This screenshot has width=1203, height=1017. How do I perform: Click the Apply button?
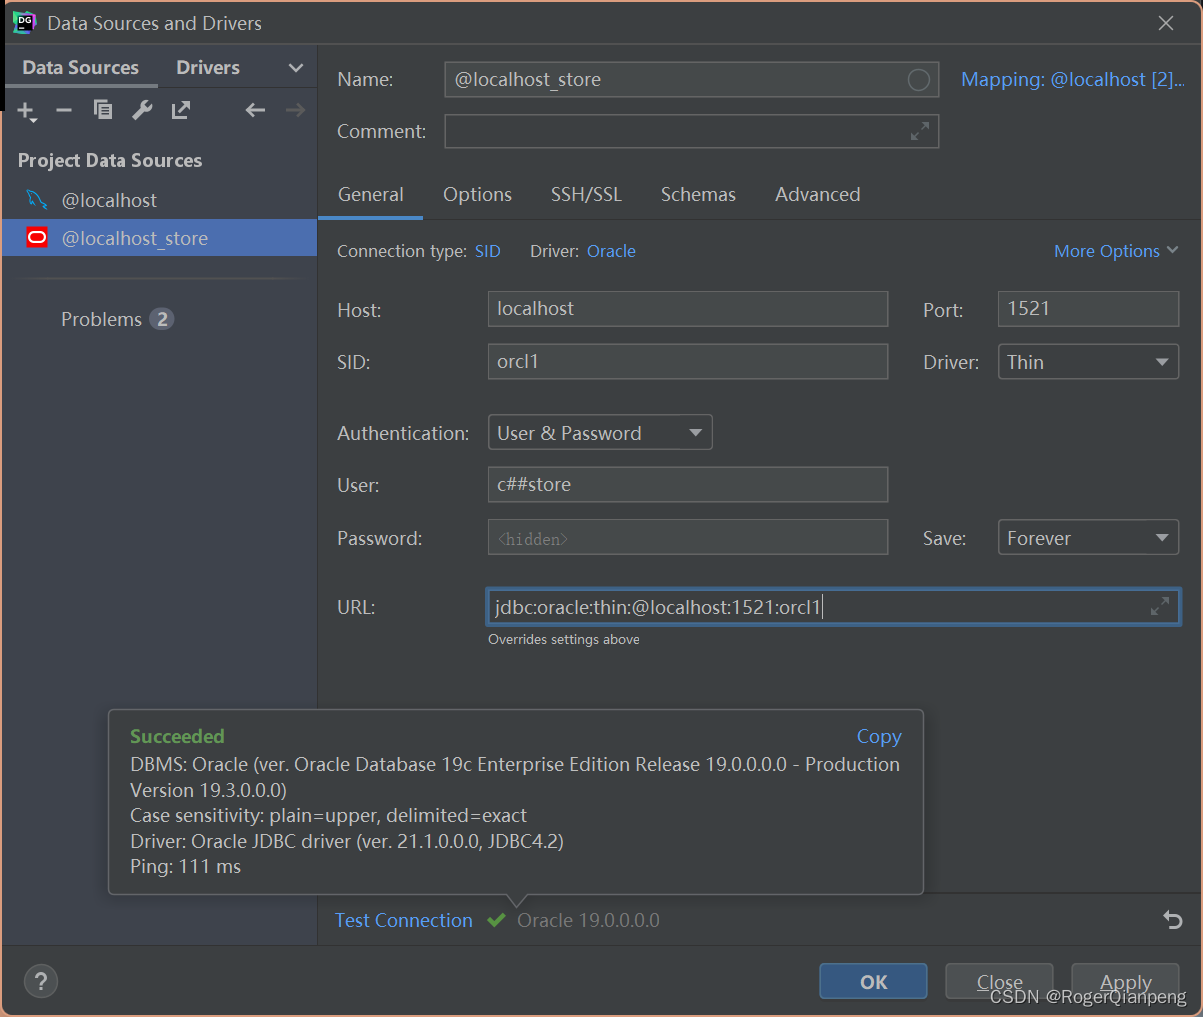[x=1125, y=982]
